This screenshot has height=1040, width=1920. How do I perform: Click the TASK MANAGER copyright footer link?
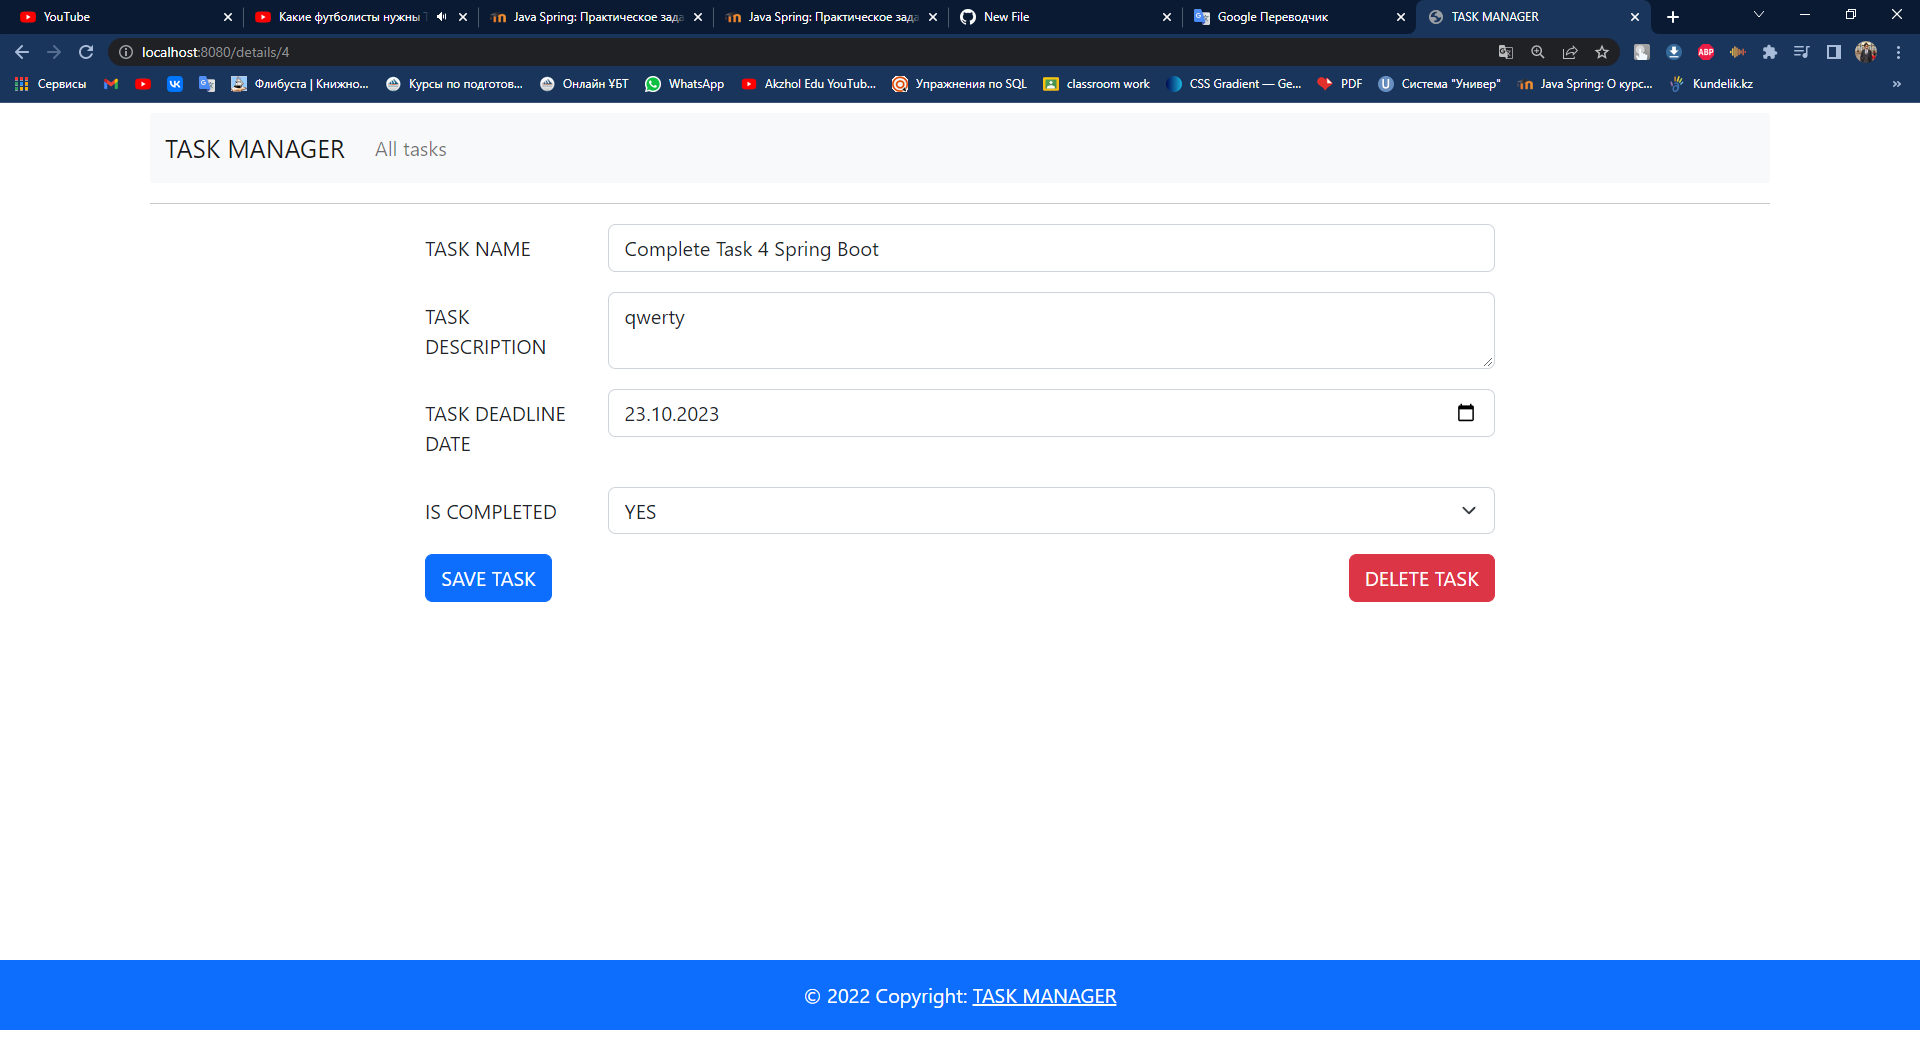(1044, 996)
